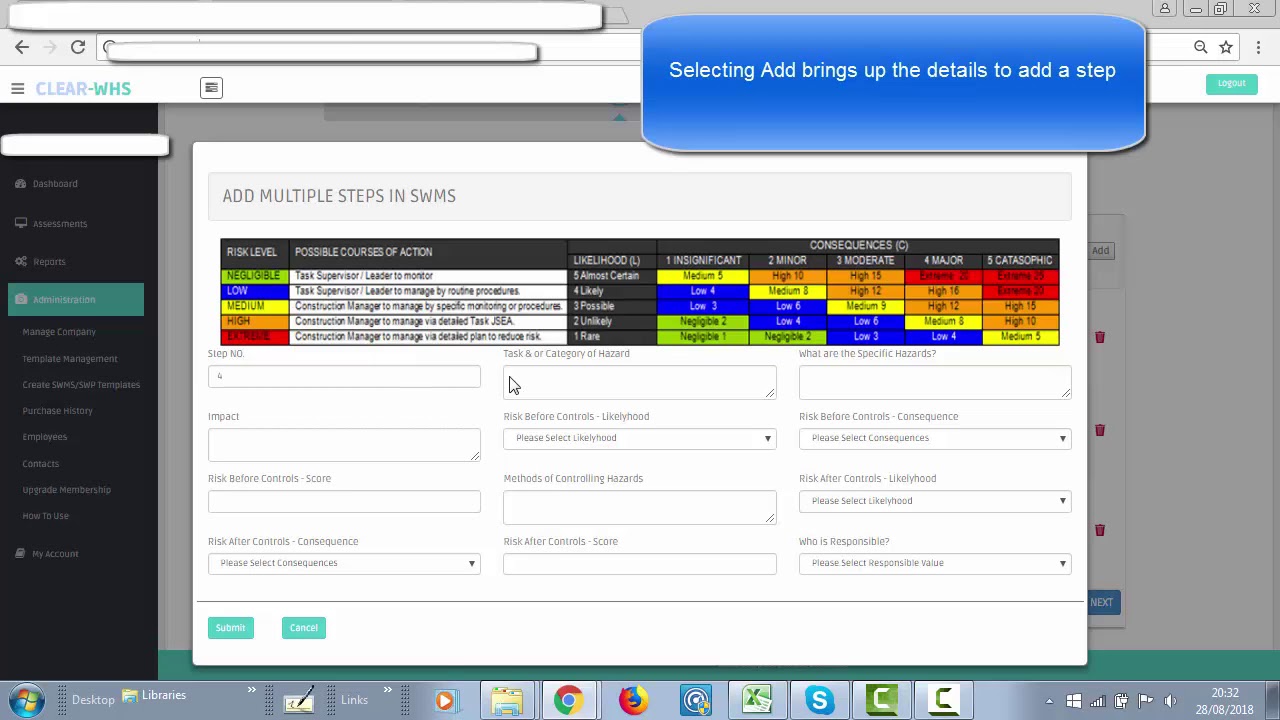The width and height of the screenshot is (1280, 720).
Task: Open the media player taskbar icon
Action: (x=445, y=700)
